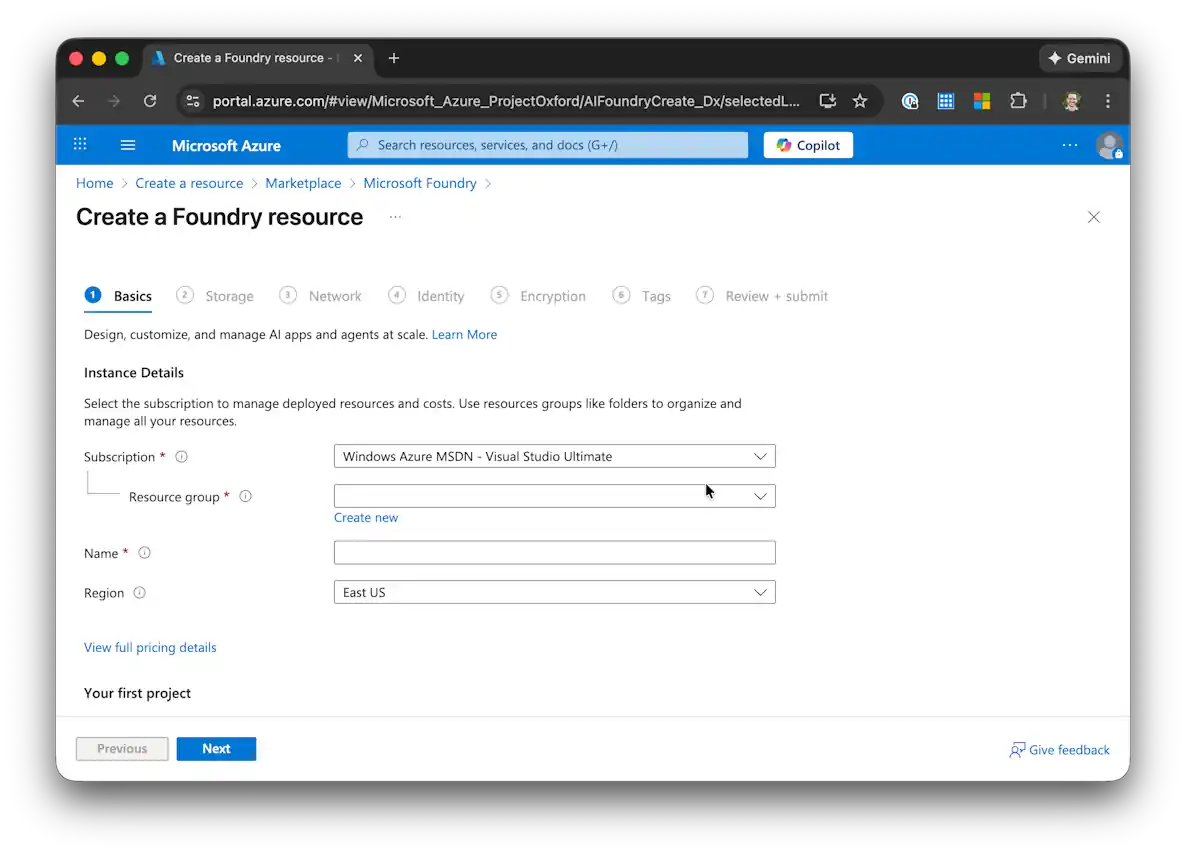This screenshot has width=1186, height=855.
Task: Click info icon next to Region
Action: 139,593
